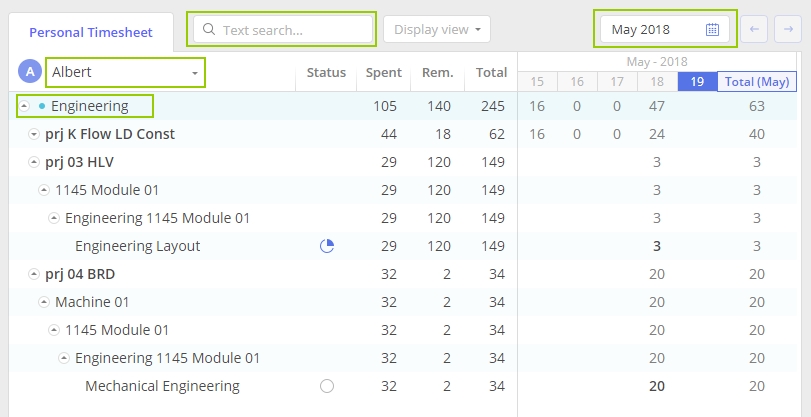
Task: Select day 18 column header
Action: pos(657,82)
